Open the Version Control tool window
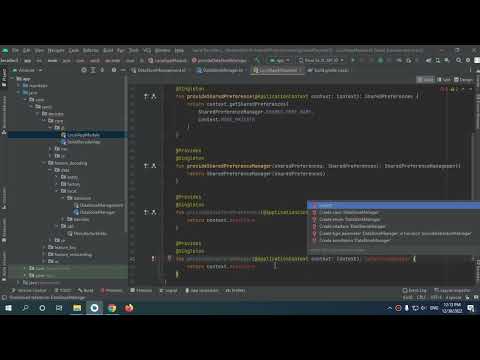The image size is (480, 360). pos(29,291)
